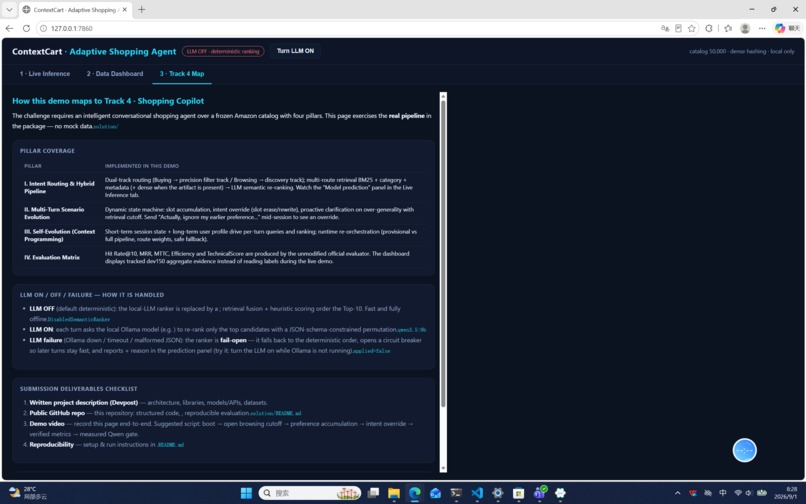This screenshot has width=806, height=504.
Task: Open the Teams icon on the taskbar
Action: [539, 493]
